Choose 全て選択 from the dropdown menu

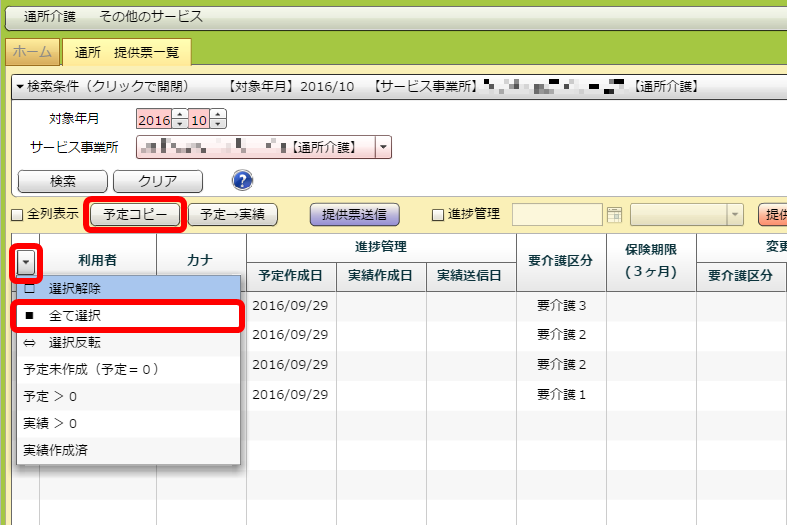[x=74, y=315]
